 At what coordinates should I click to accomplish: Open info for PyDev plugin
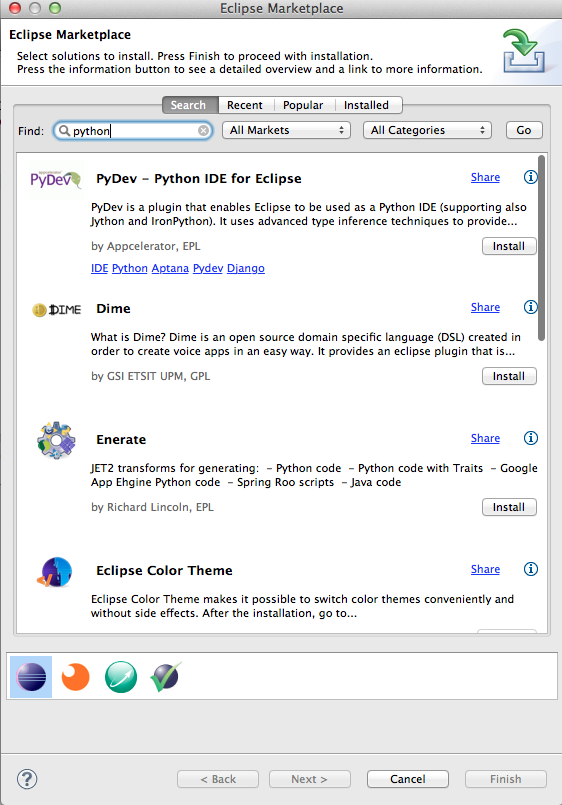pyautogui.click(x=530, y=177)
